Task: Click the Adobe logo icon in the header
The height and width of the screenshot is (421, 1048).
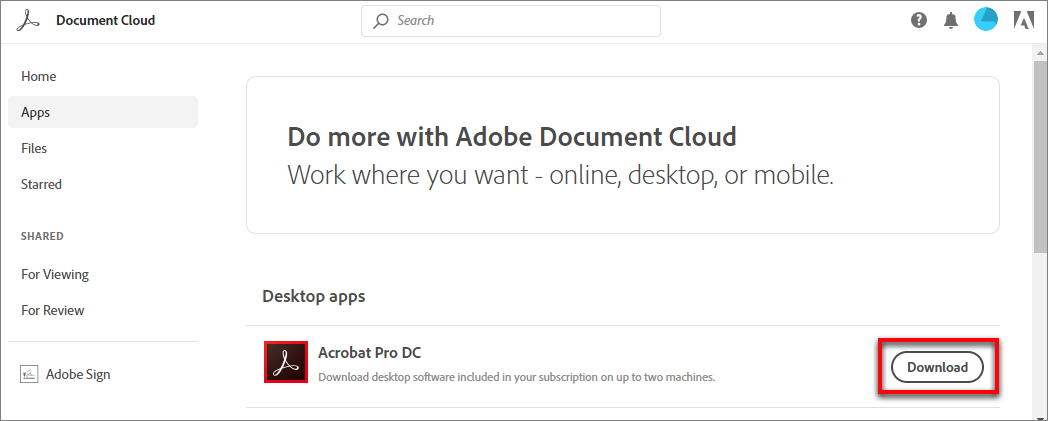Action: (1023, 21)
